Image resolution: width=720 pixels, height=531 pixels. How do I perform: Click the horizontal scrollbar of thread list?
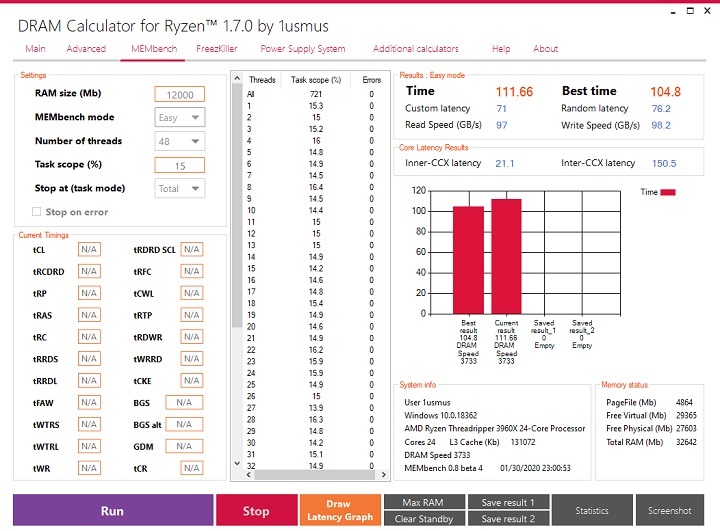coord(316,475)
